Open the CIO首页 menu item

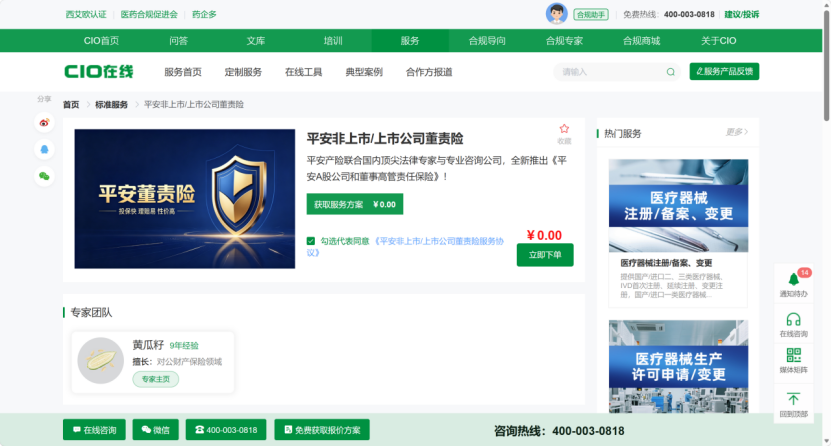coord(101,41)
